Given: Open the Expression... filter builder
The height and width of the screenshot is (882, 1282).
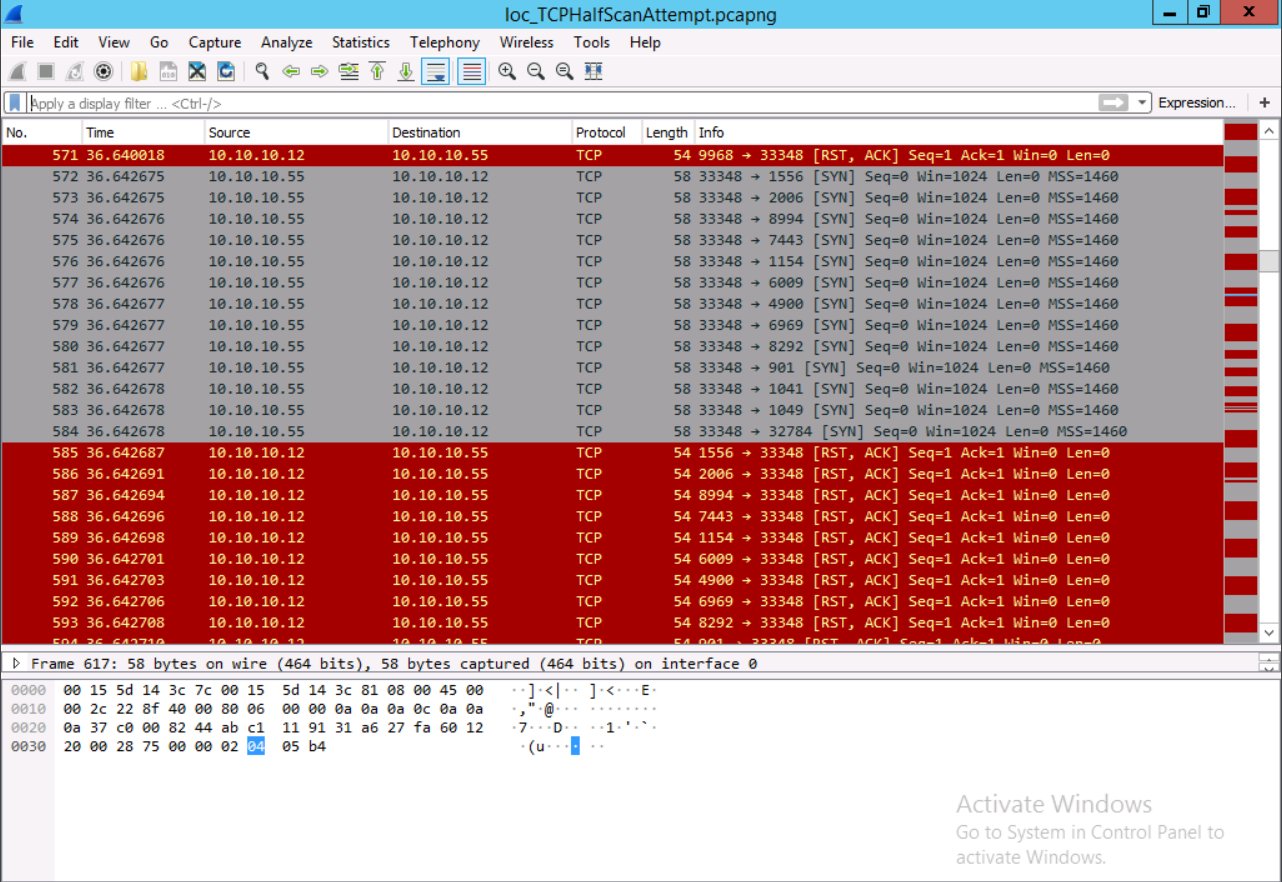Looking at the screenshot, I should [x=1197, y=103].
